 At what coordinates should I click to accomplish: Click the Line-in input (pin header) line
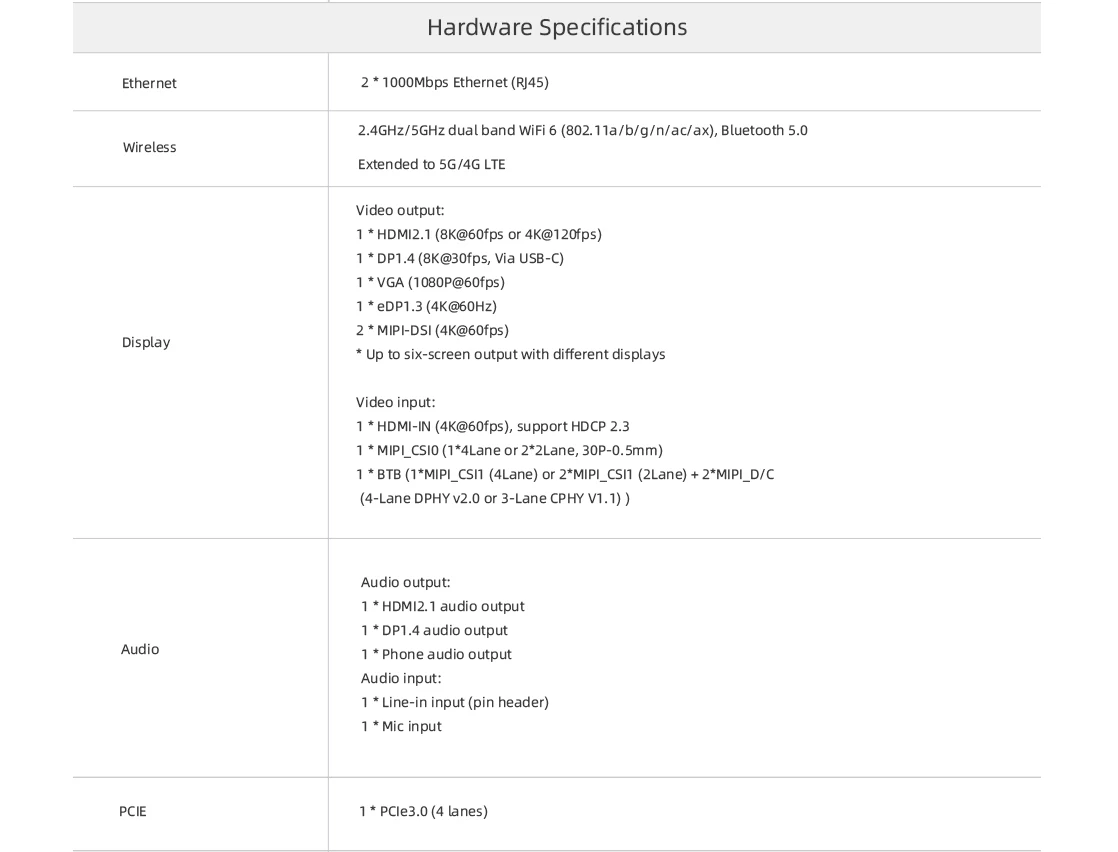[x=455, y=702]
